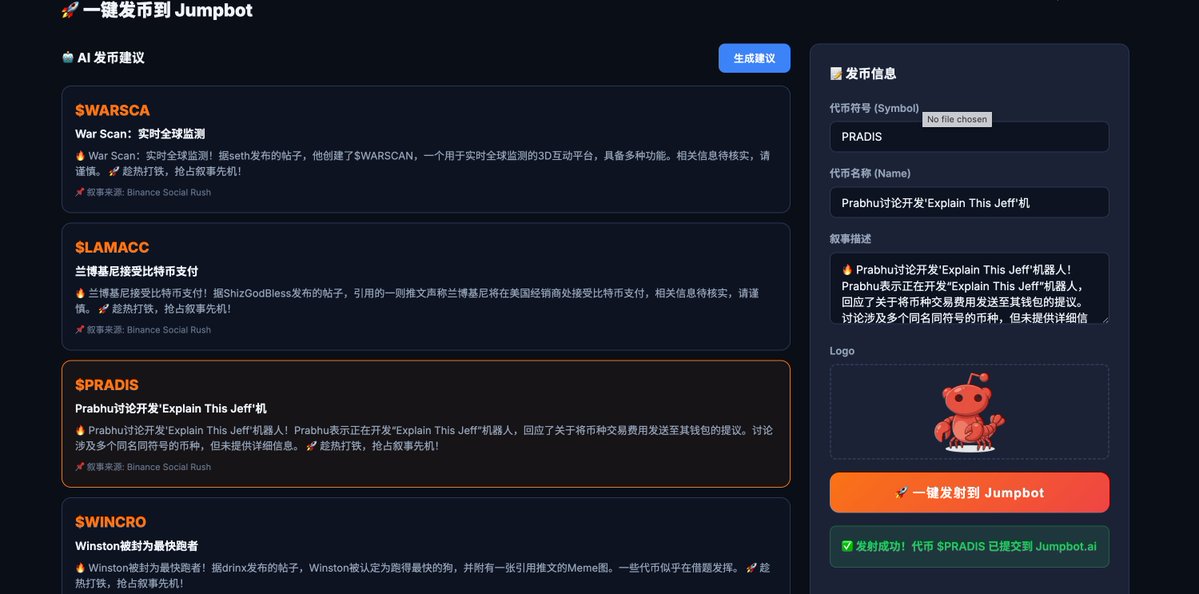Click the fire icon in $WARSCA description

click(x=80, y=156)
